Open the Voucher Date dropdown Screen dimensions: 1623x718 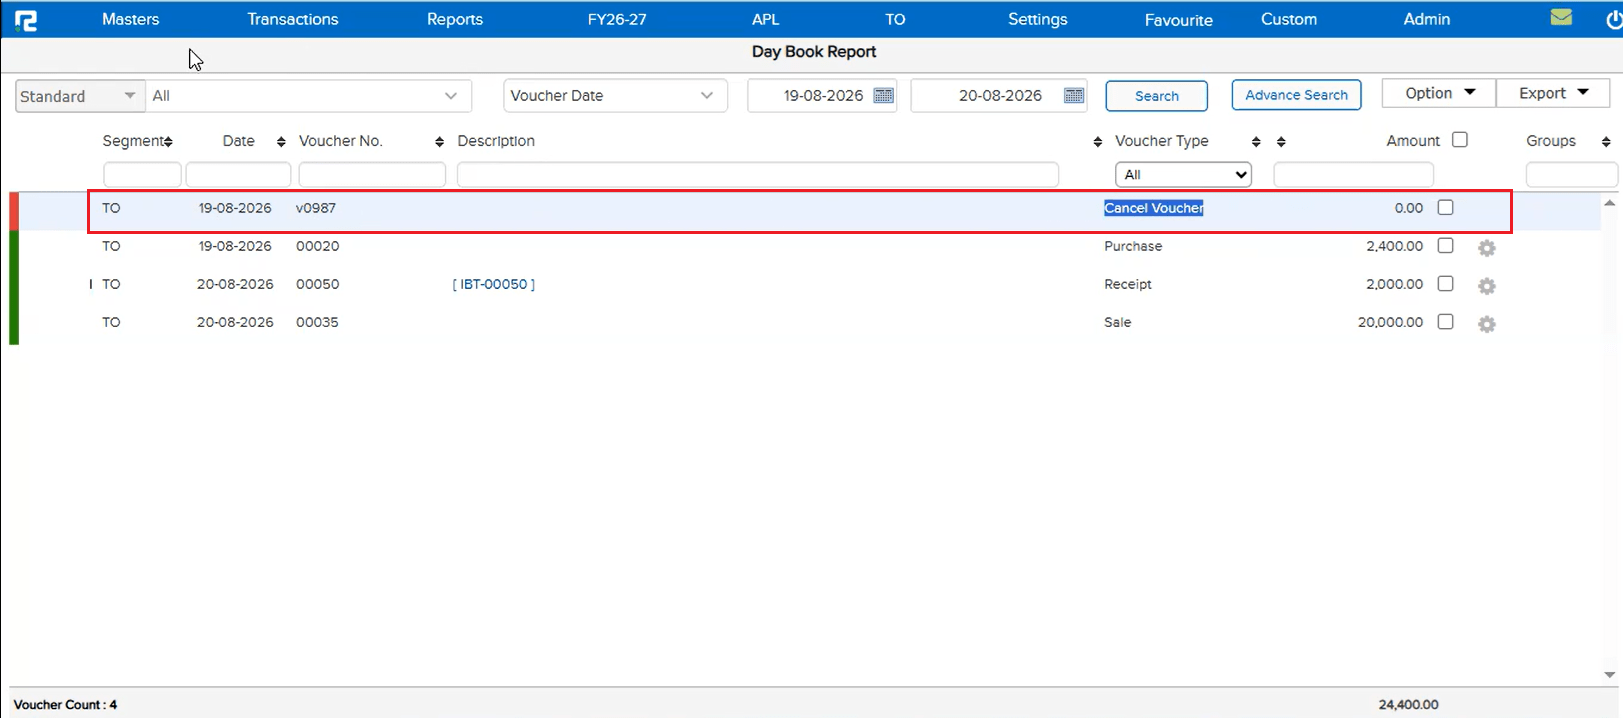[x=615, y=96]
